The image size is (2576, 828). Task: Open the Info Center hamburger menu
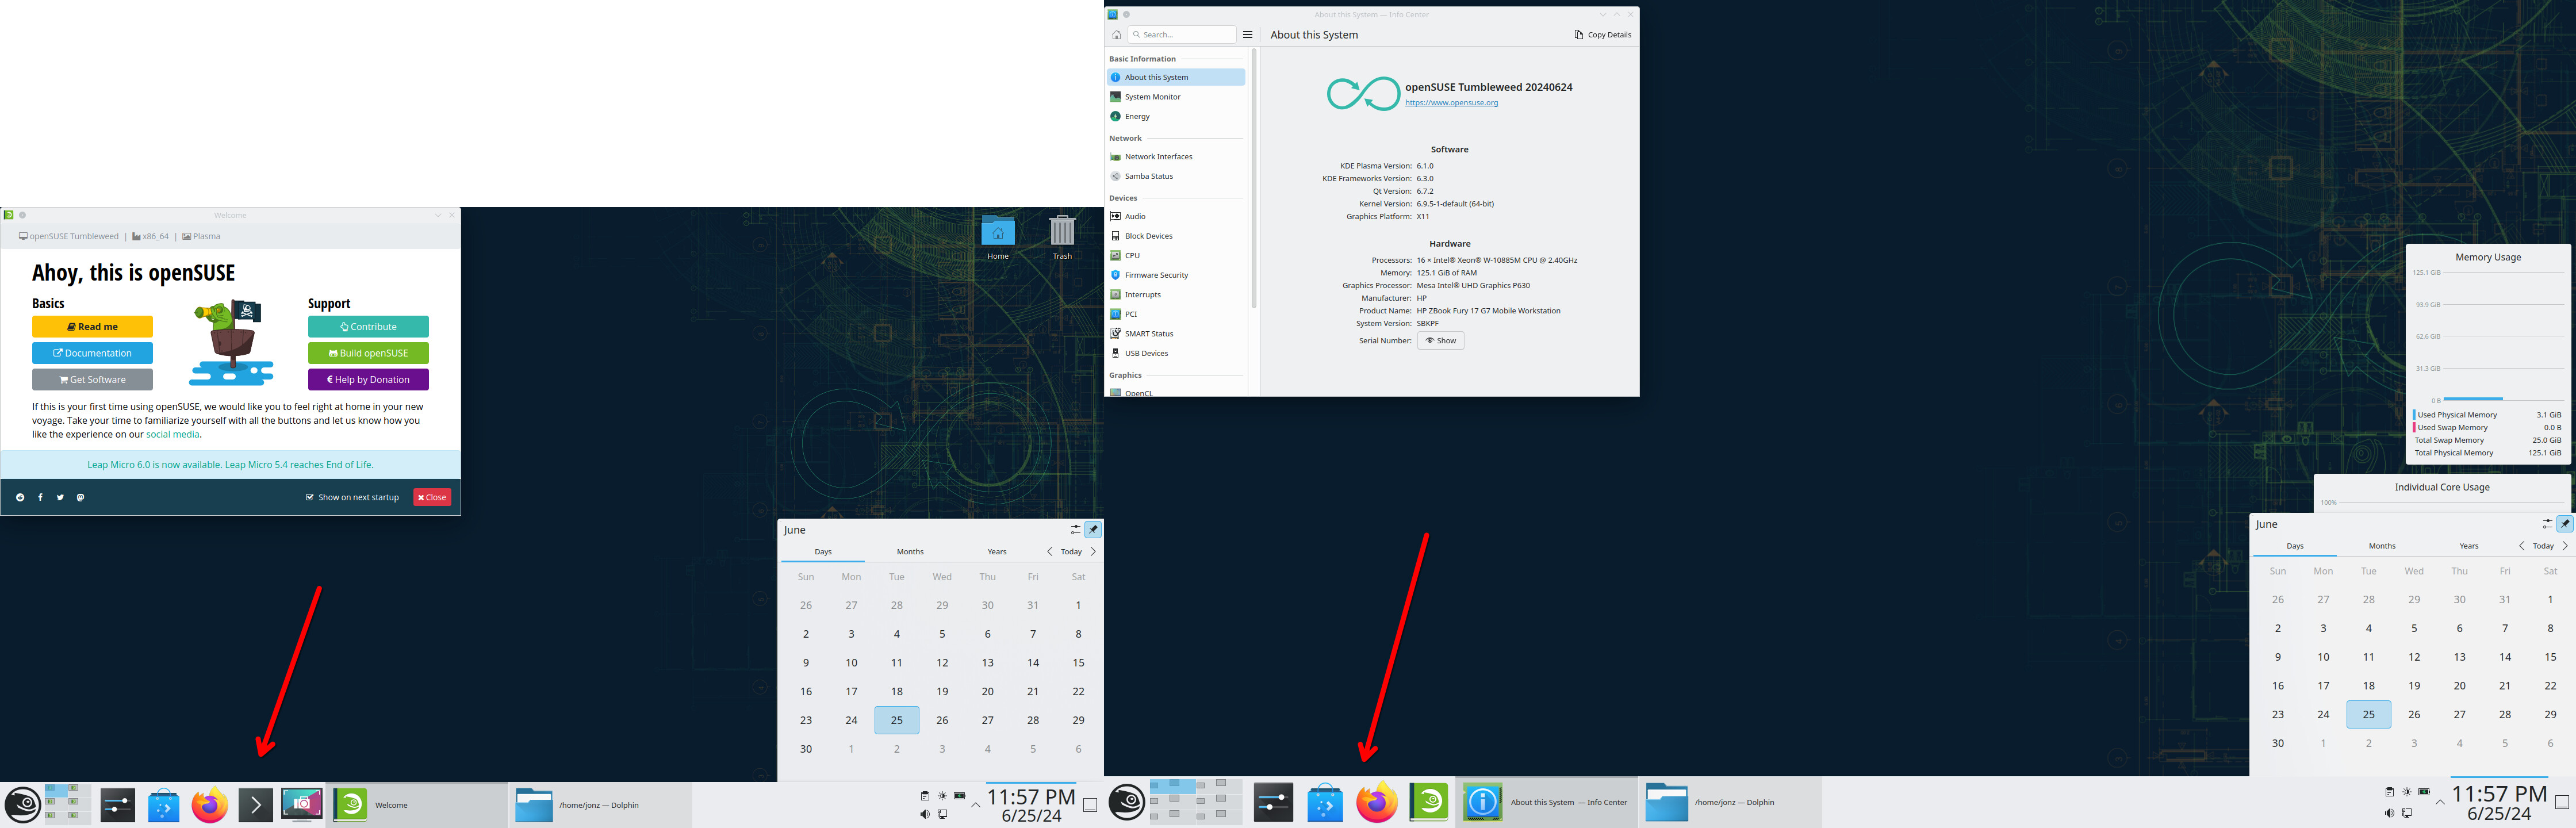pos(1247,35)
